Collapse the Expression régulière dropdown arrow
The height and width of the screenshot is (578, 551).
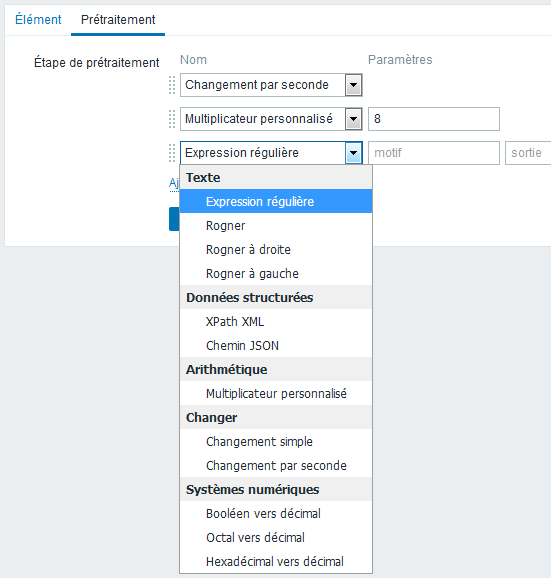click(x=353, y=153)
